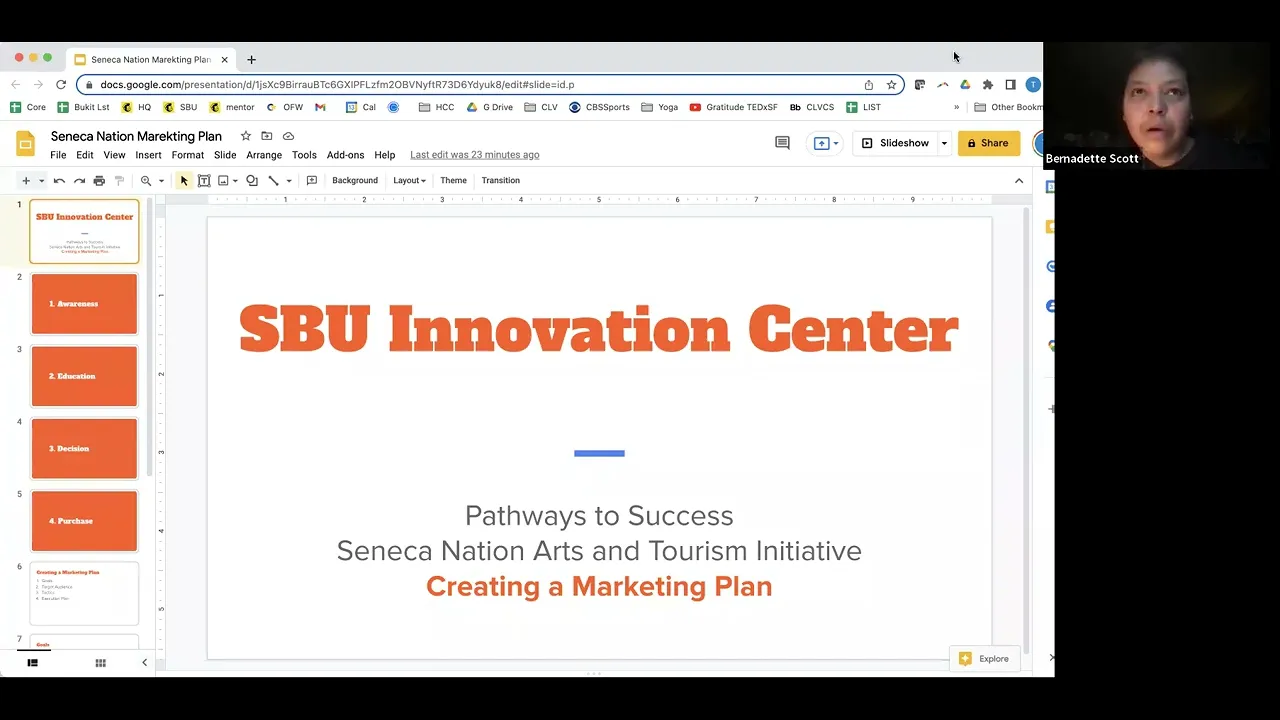
Task: Click the yellow Share button
Action: pyautogui.click(x=988, y=143)
